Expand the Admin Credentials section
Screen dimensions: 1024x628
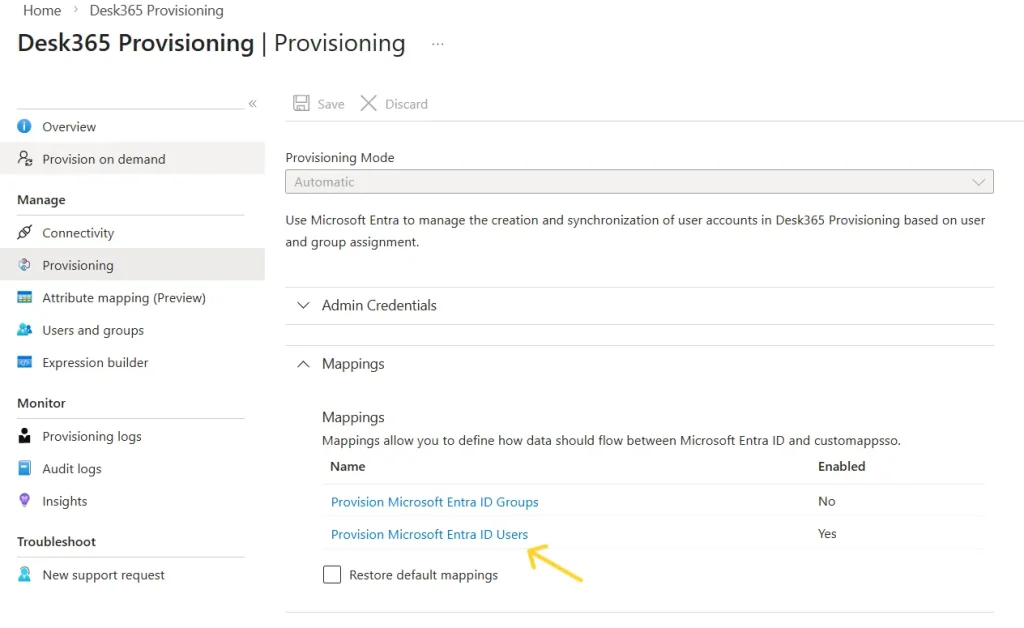(304, 306)
